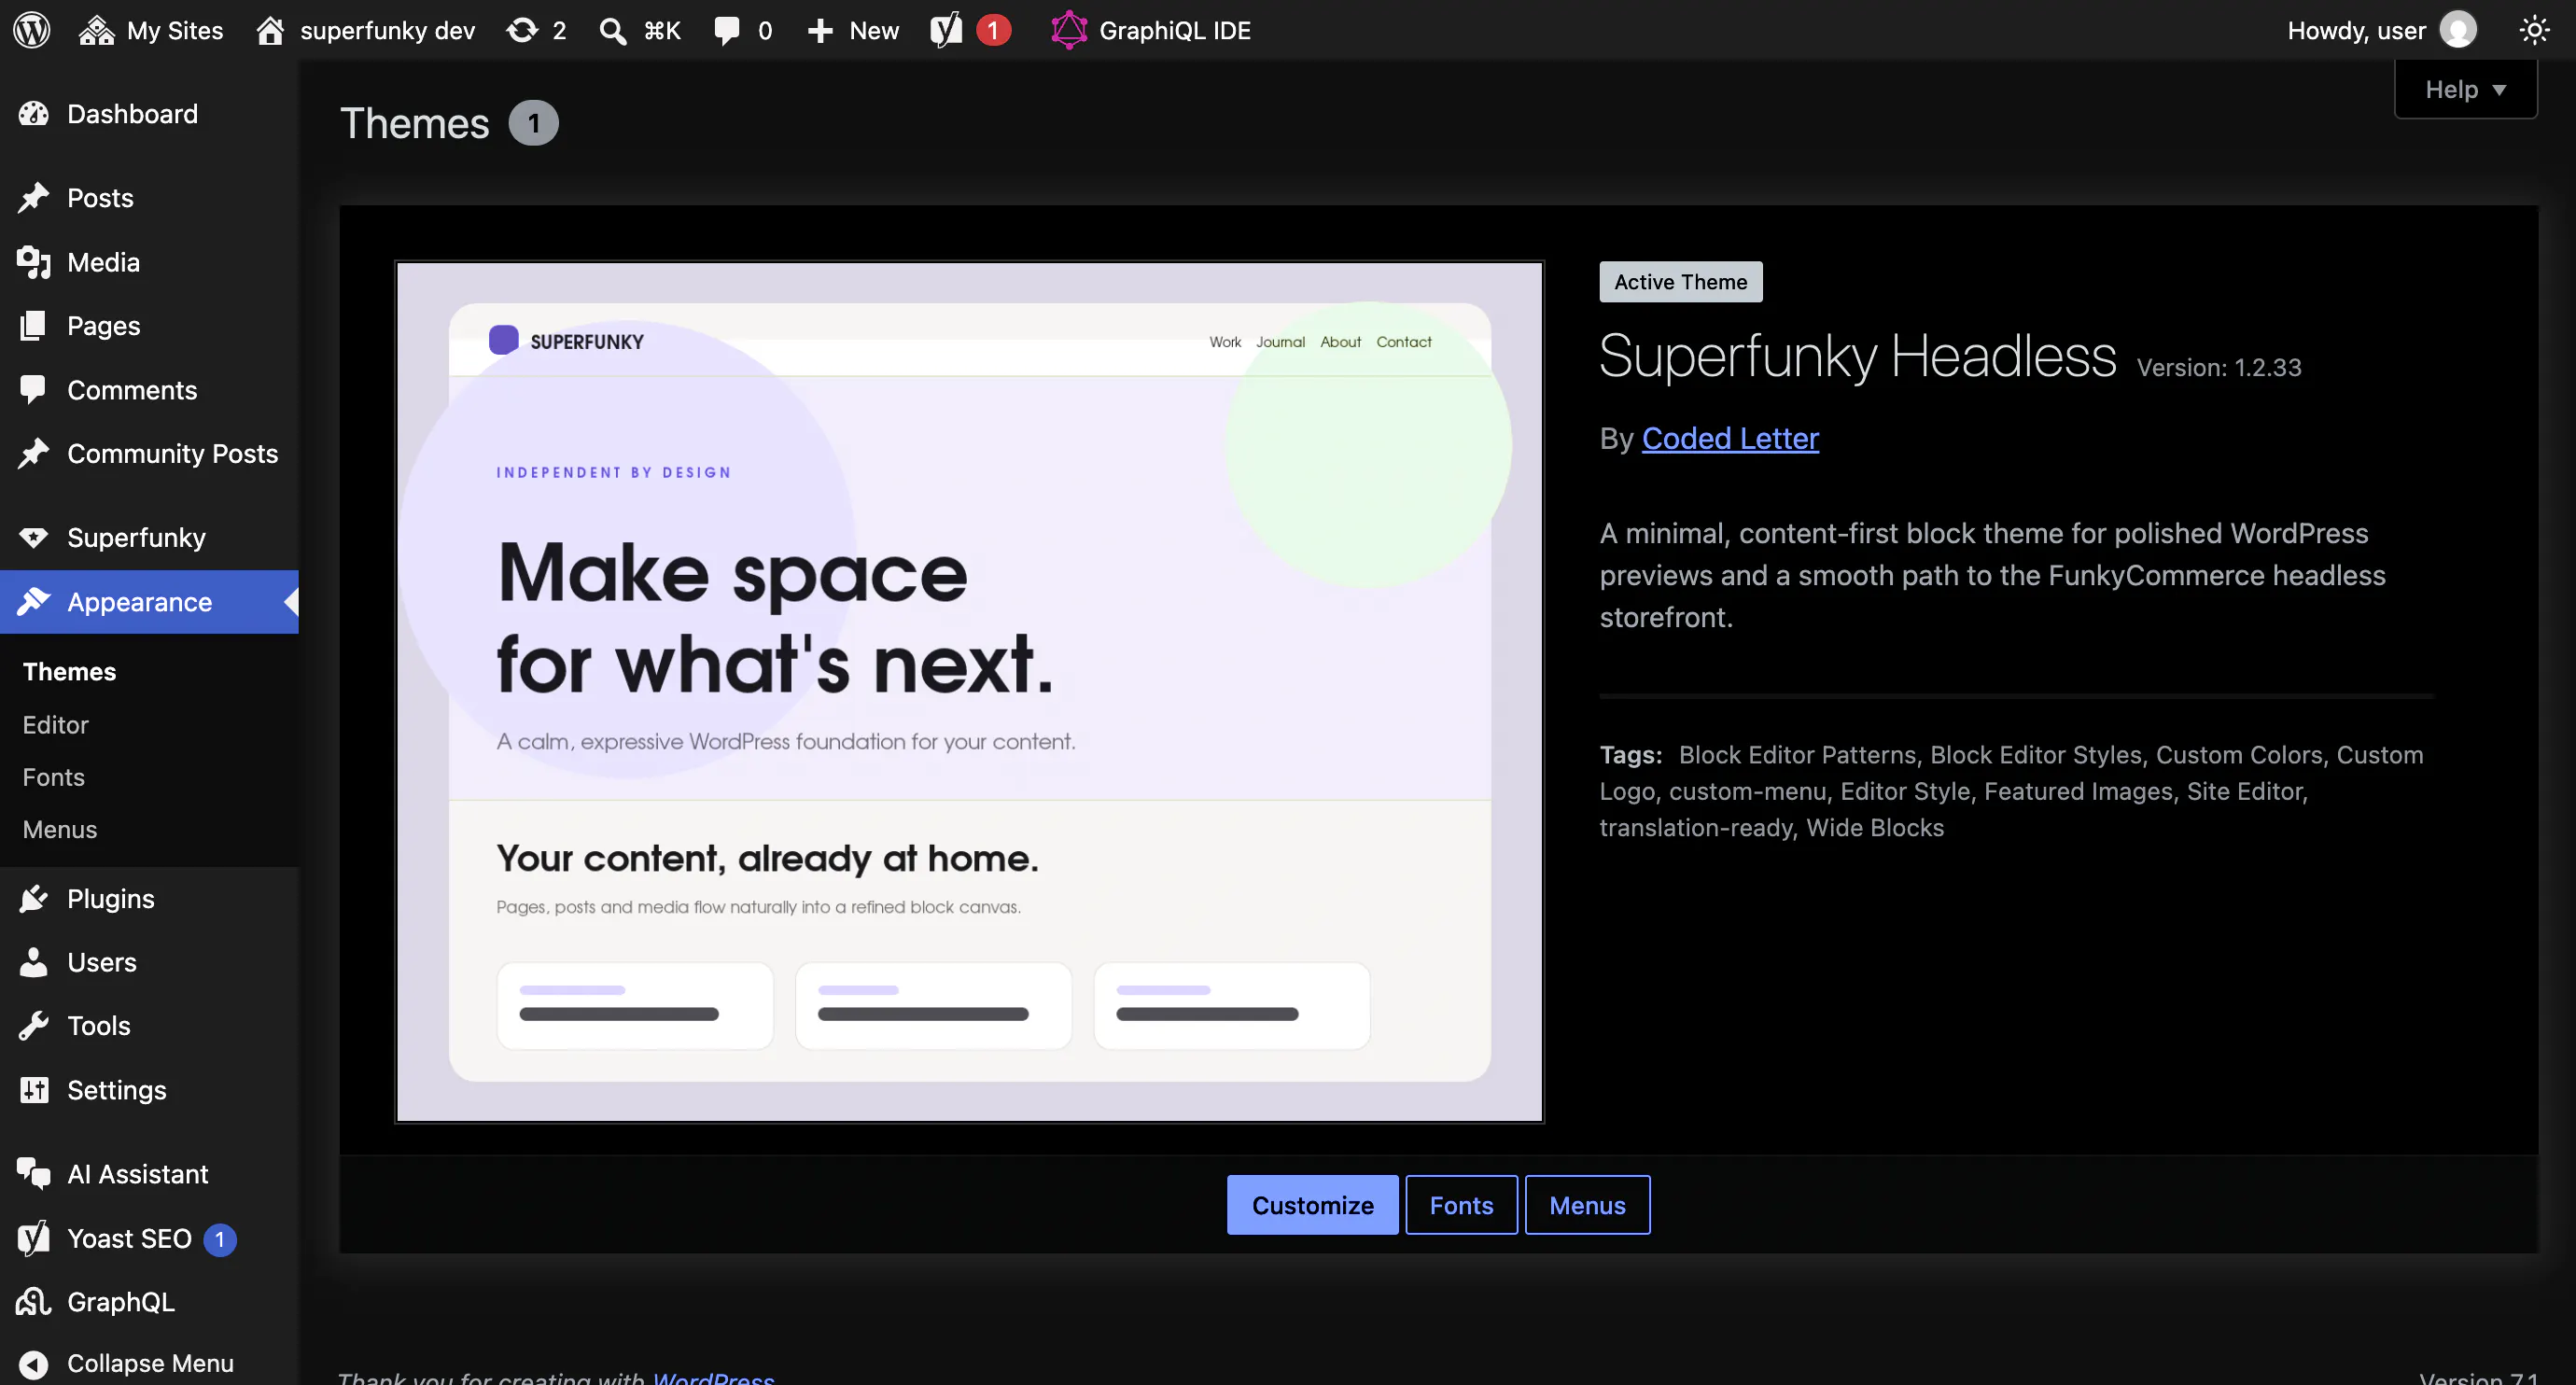Click the Appearance paintbrush icon
Screen dimensions: 2576x1385
[x=34, y=602]
